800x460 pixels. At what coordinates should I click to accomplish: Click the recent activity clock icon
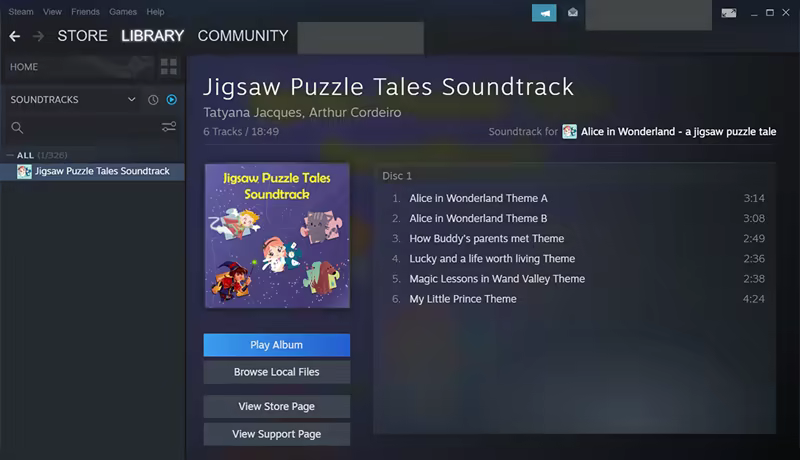point(153,100)
